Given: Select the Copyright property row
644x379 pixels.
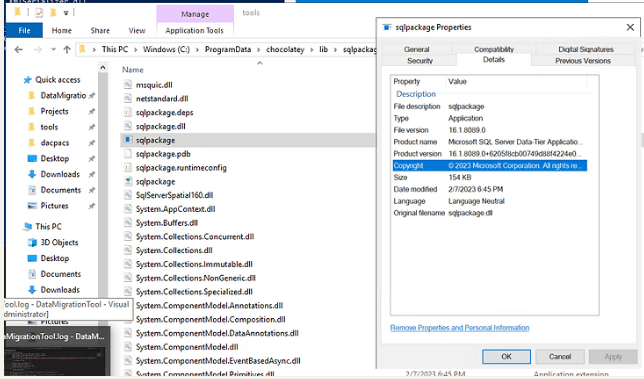Looking at the screenshot, I should (x=490, y=165).
